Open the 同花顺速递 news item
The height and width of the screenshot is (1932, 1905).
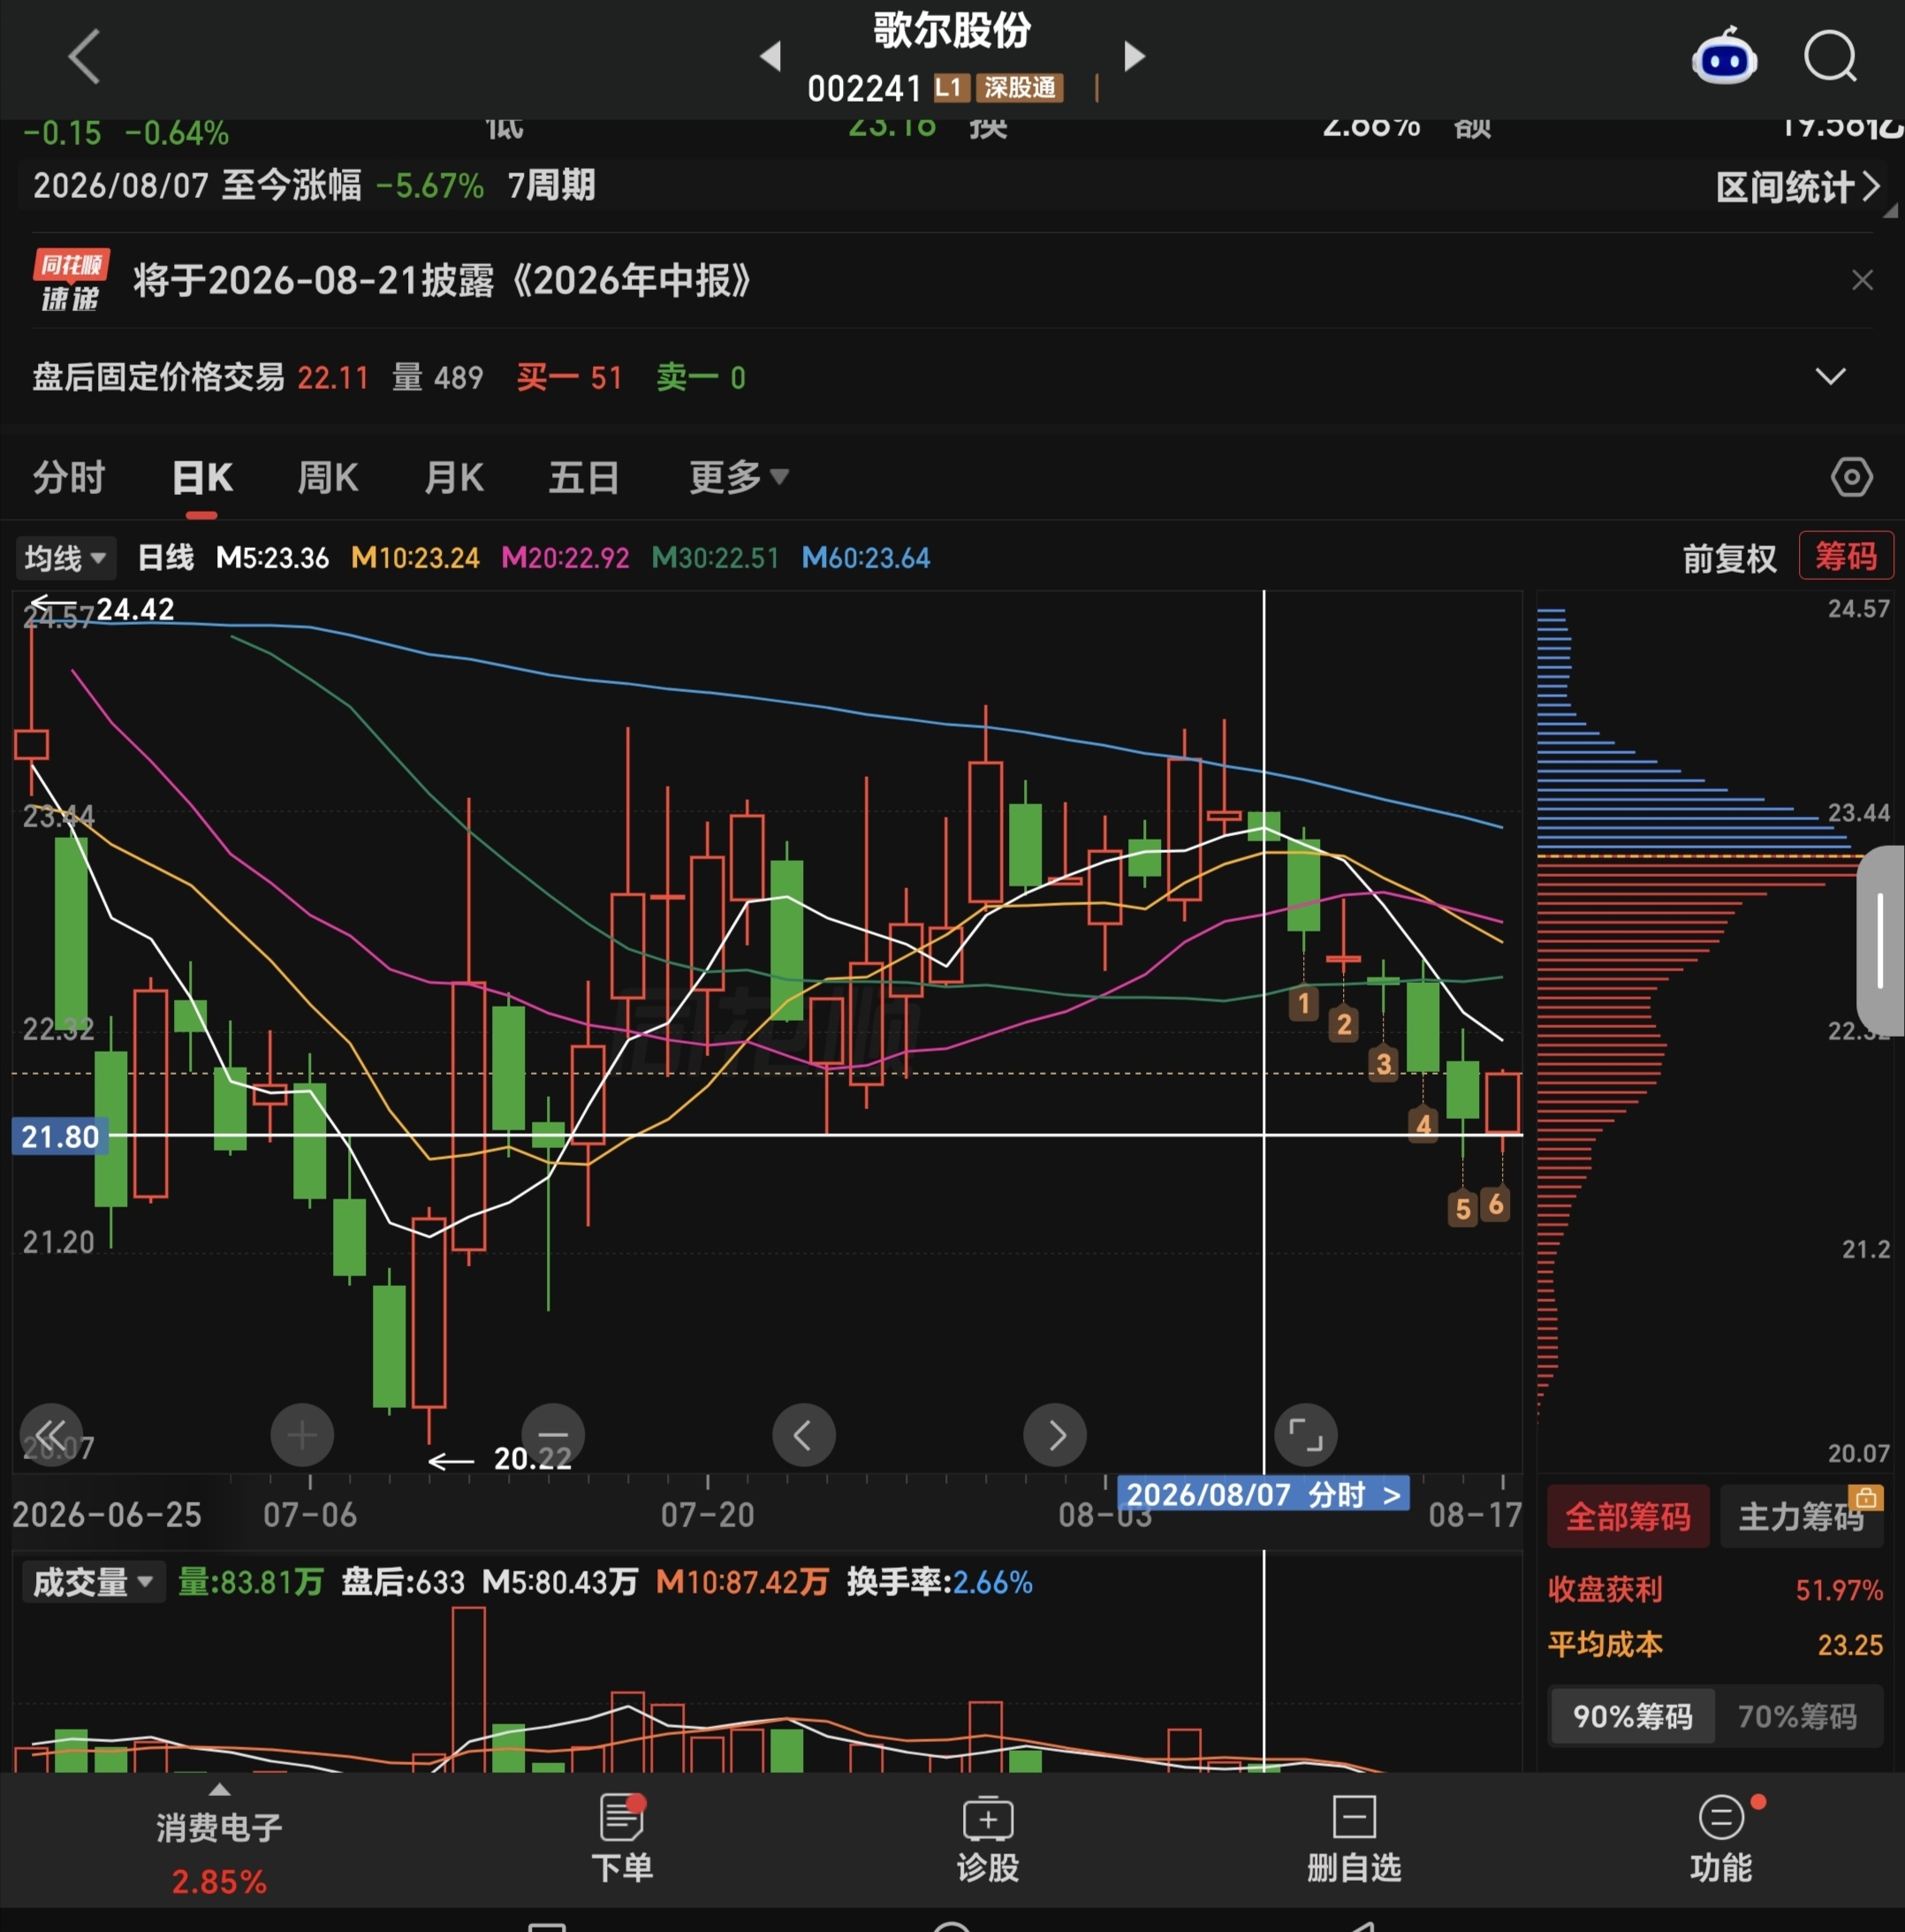tap(440, 280)
